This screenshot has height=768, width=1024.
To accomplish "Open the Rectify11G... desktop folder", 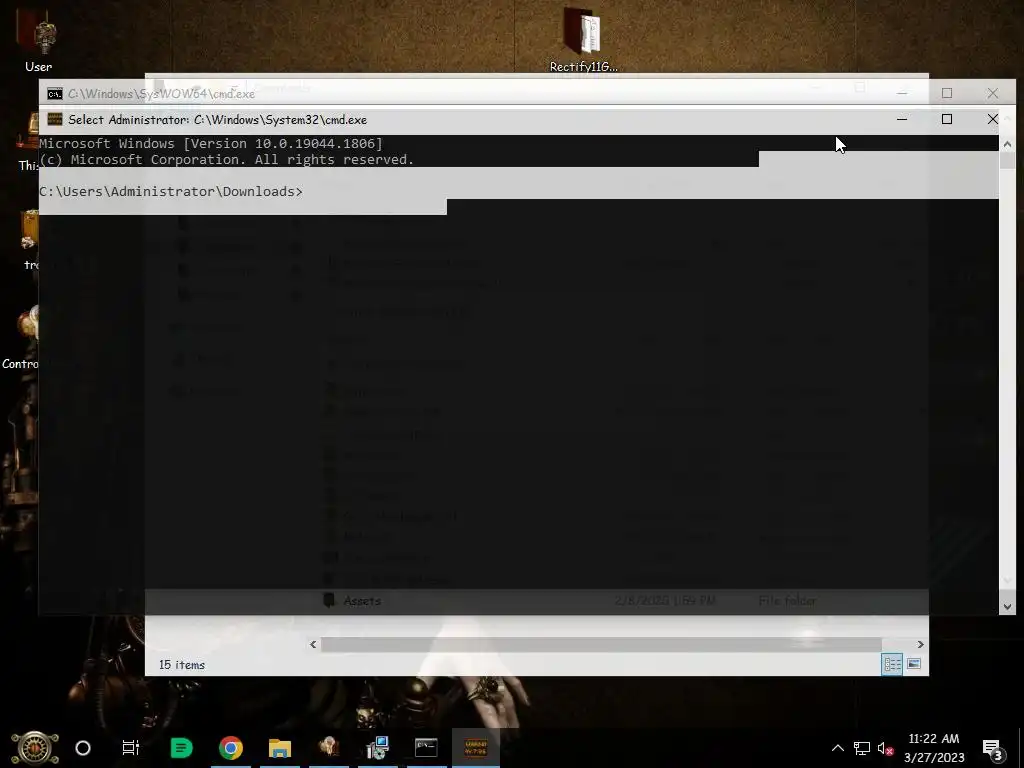I will tap(583, 39).
